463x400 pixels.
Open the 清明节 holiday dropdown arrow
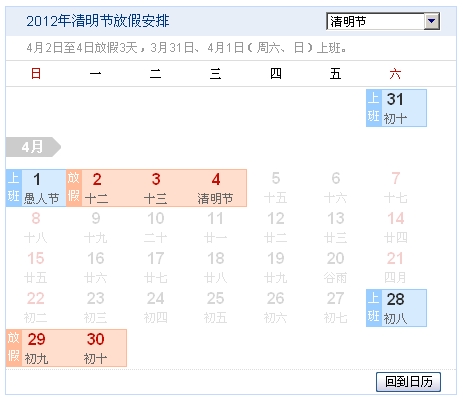(x=432, y=21)
